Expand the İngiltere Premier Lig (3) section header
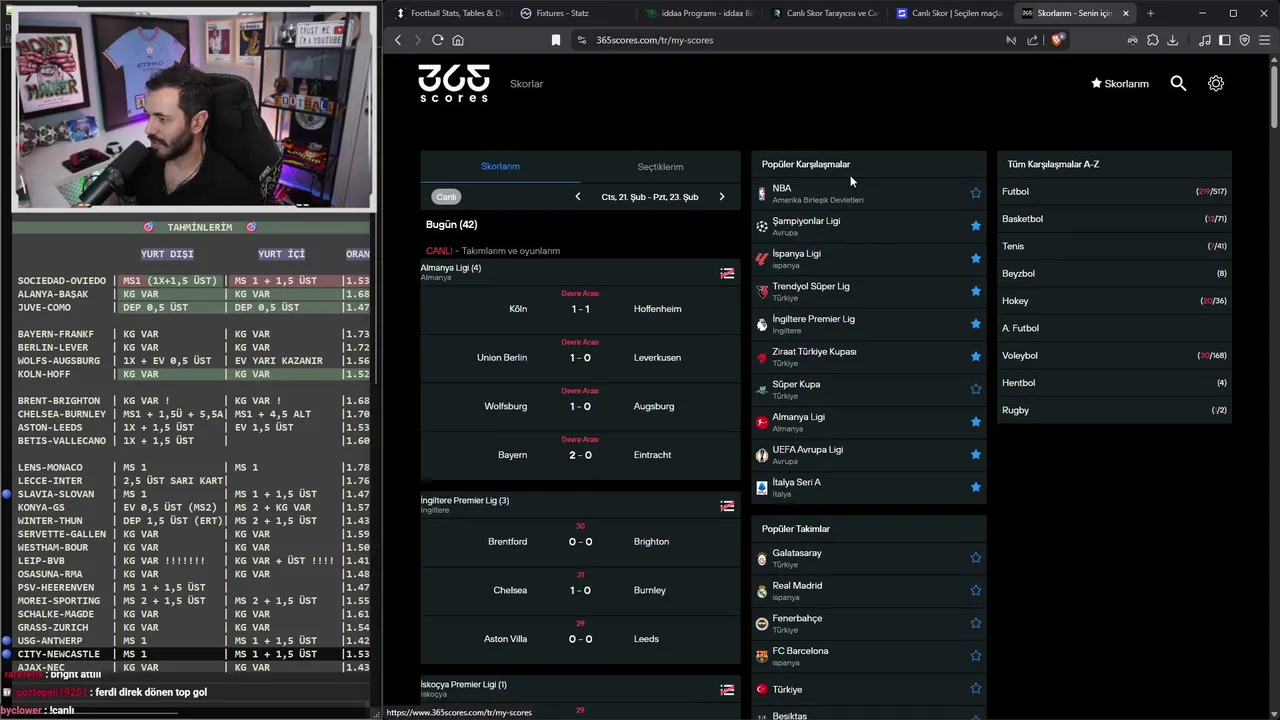 click(580, 505)
